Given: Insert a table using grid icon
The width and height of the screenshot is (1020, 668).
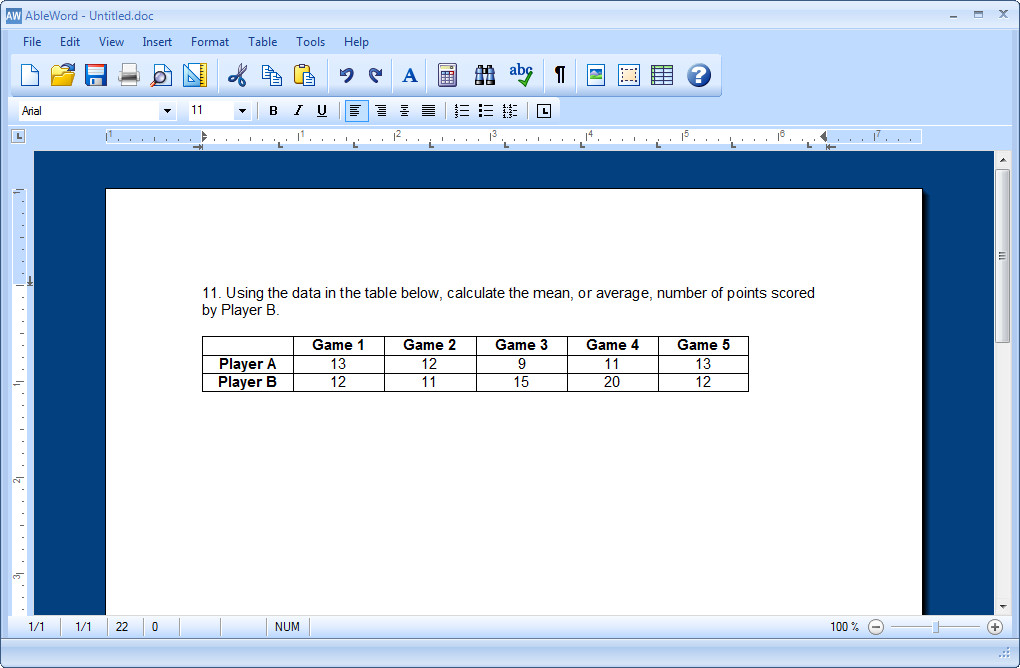Looking at the screenshot, I should [x=662, y=75].
